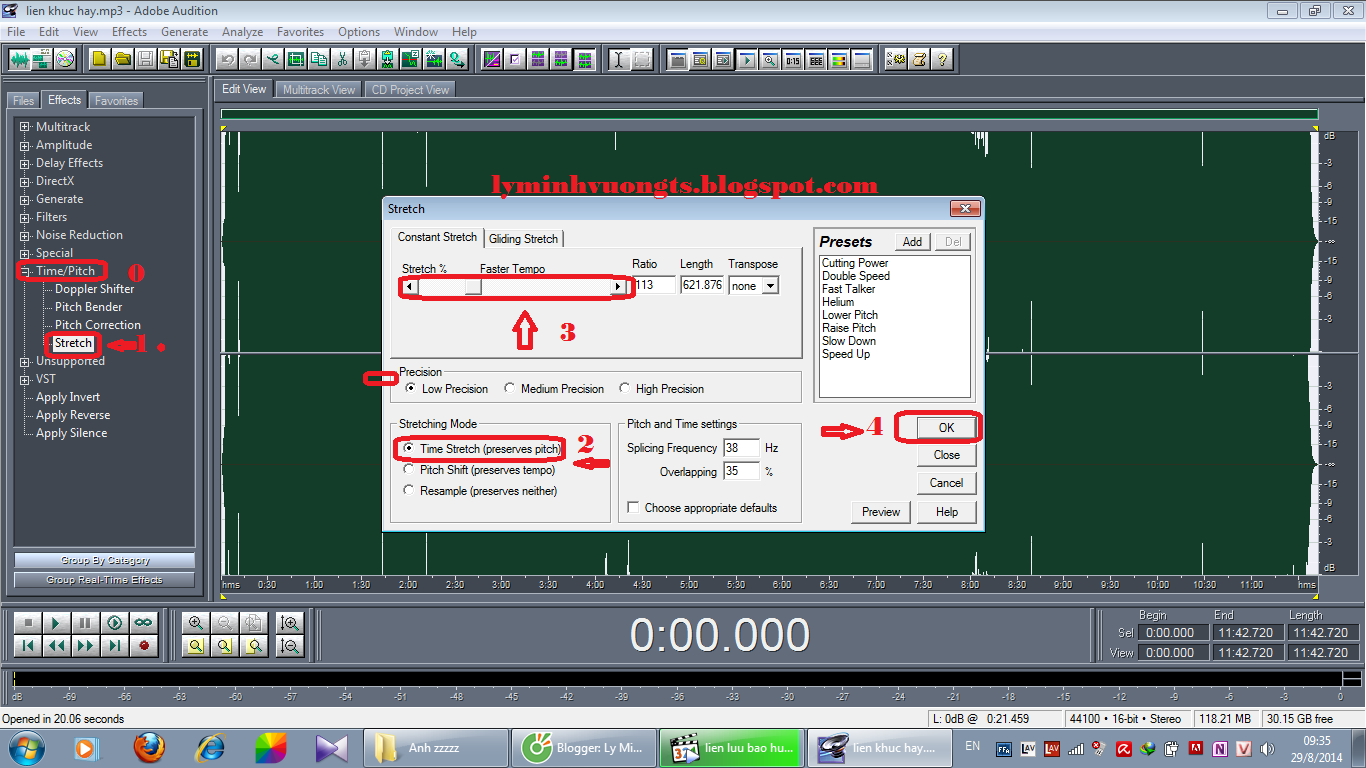This screenshot has height=768, width=1366.
Task: Switch to the Files panel tab
Action: 23,101
